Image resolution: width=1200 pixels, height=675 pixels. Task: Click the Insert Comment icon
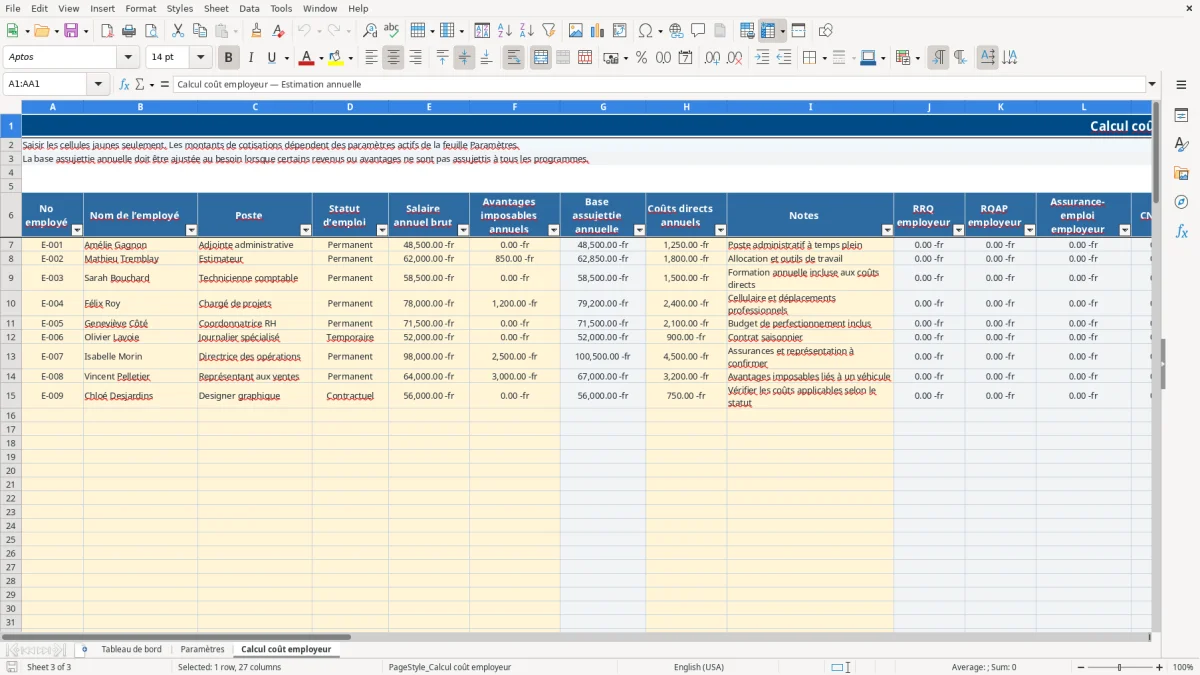[698, 31]
